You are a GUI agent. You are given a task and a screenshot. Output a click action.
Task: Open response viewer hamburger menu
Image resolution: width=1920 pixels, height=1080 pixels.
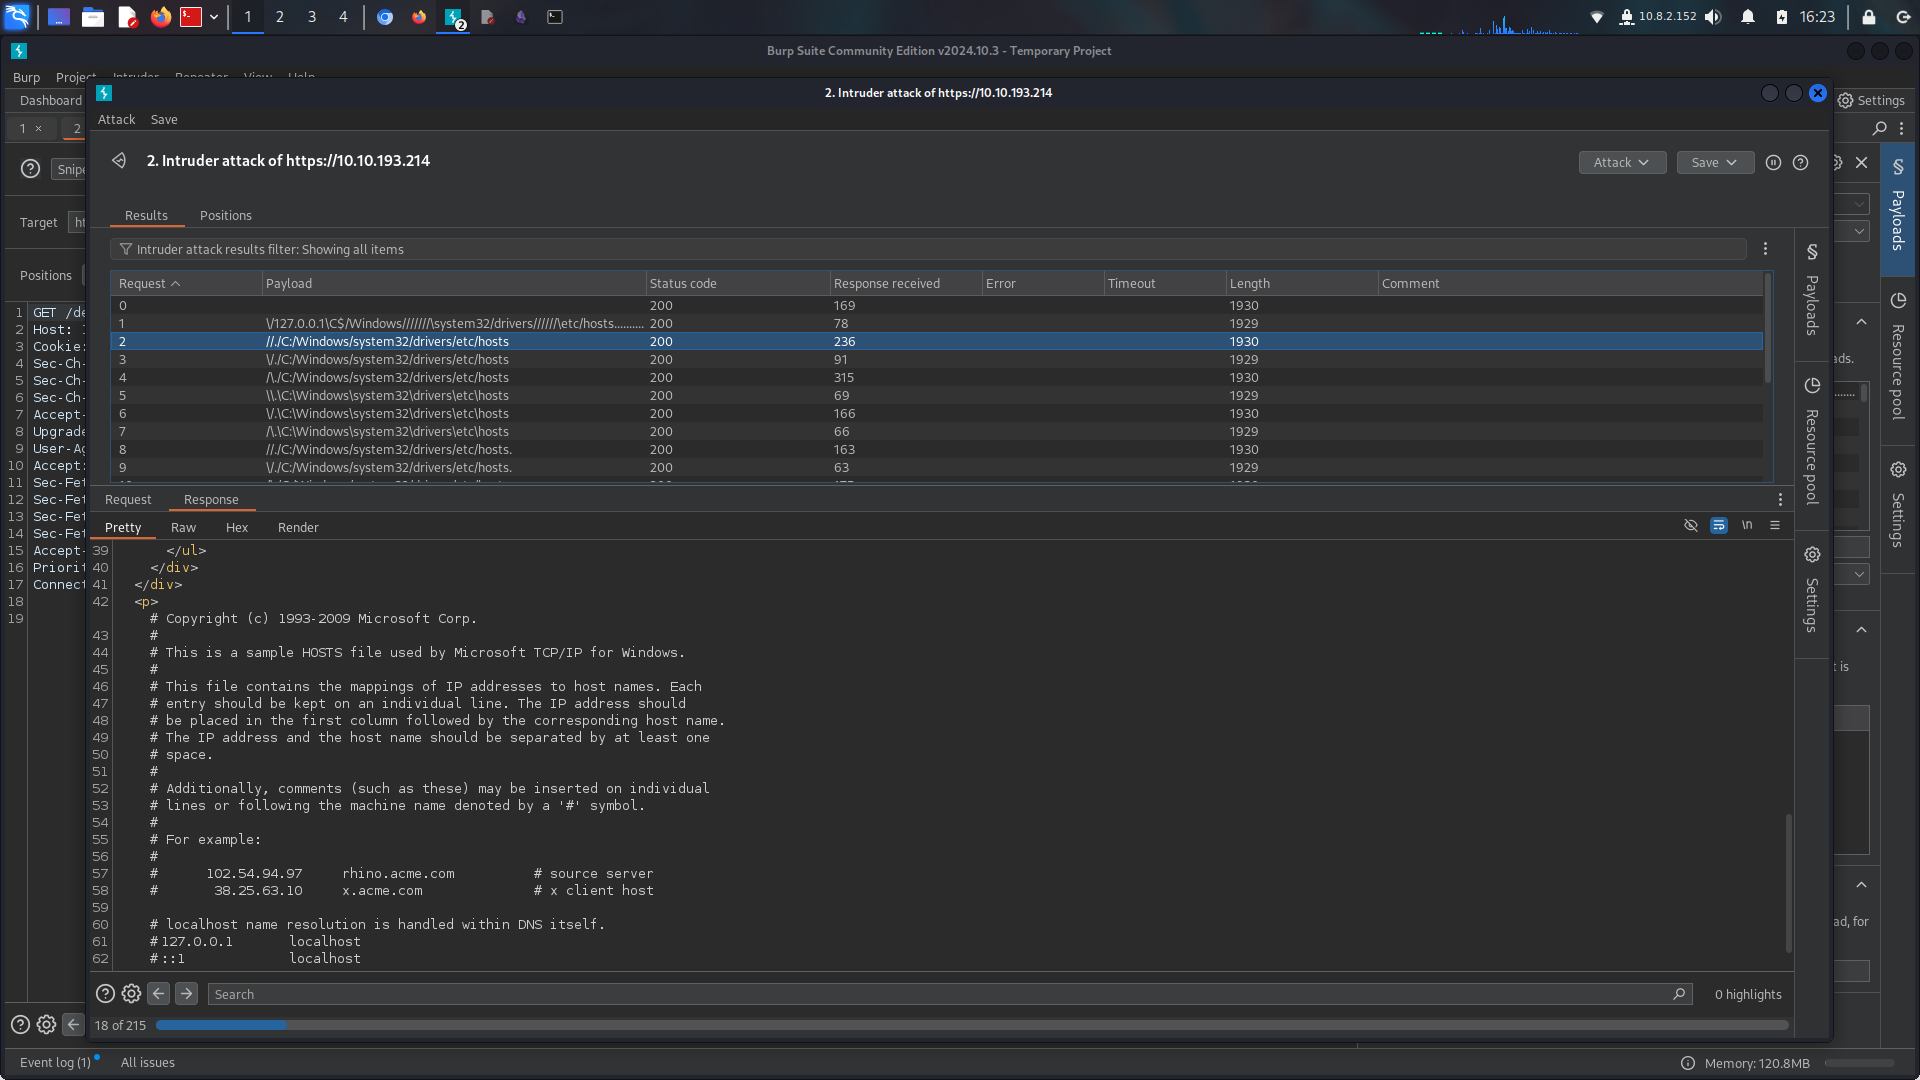tap(1775, 525)
